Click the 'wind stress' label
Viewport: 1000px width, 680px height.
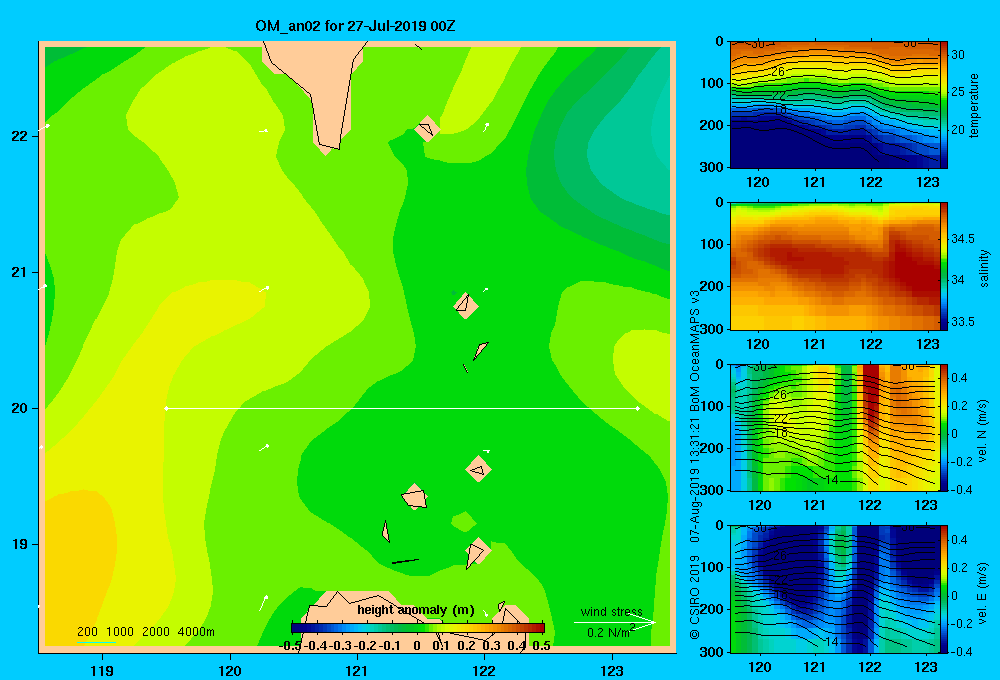point(611,612)
